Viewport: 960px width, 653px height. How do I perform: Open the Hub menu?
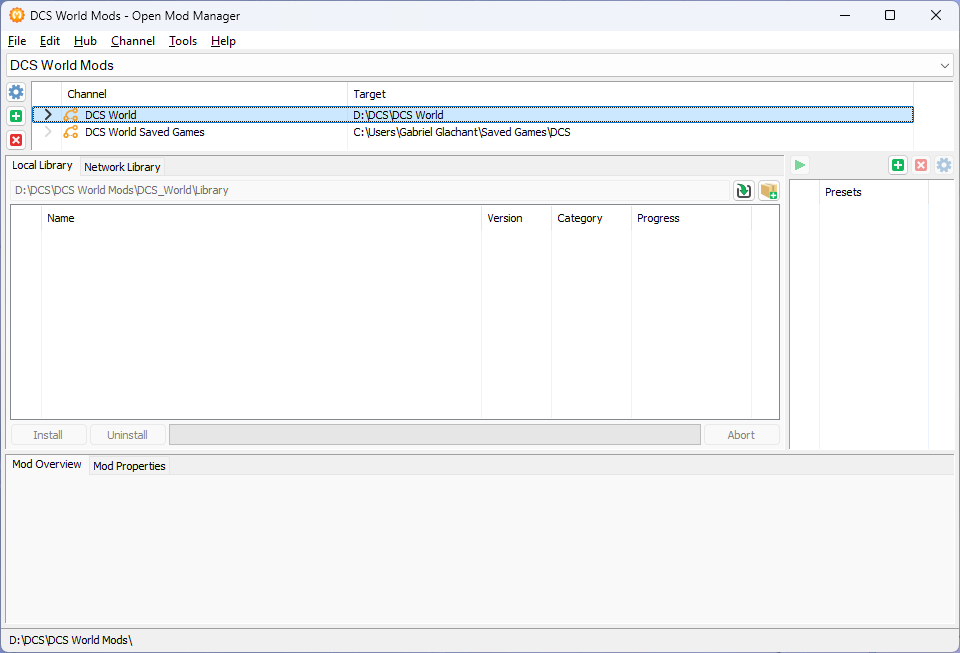point(85,41)
